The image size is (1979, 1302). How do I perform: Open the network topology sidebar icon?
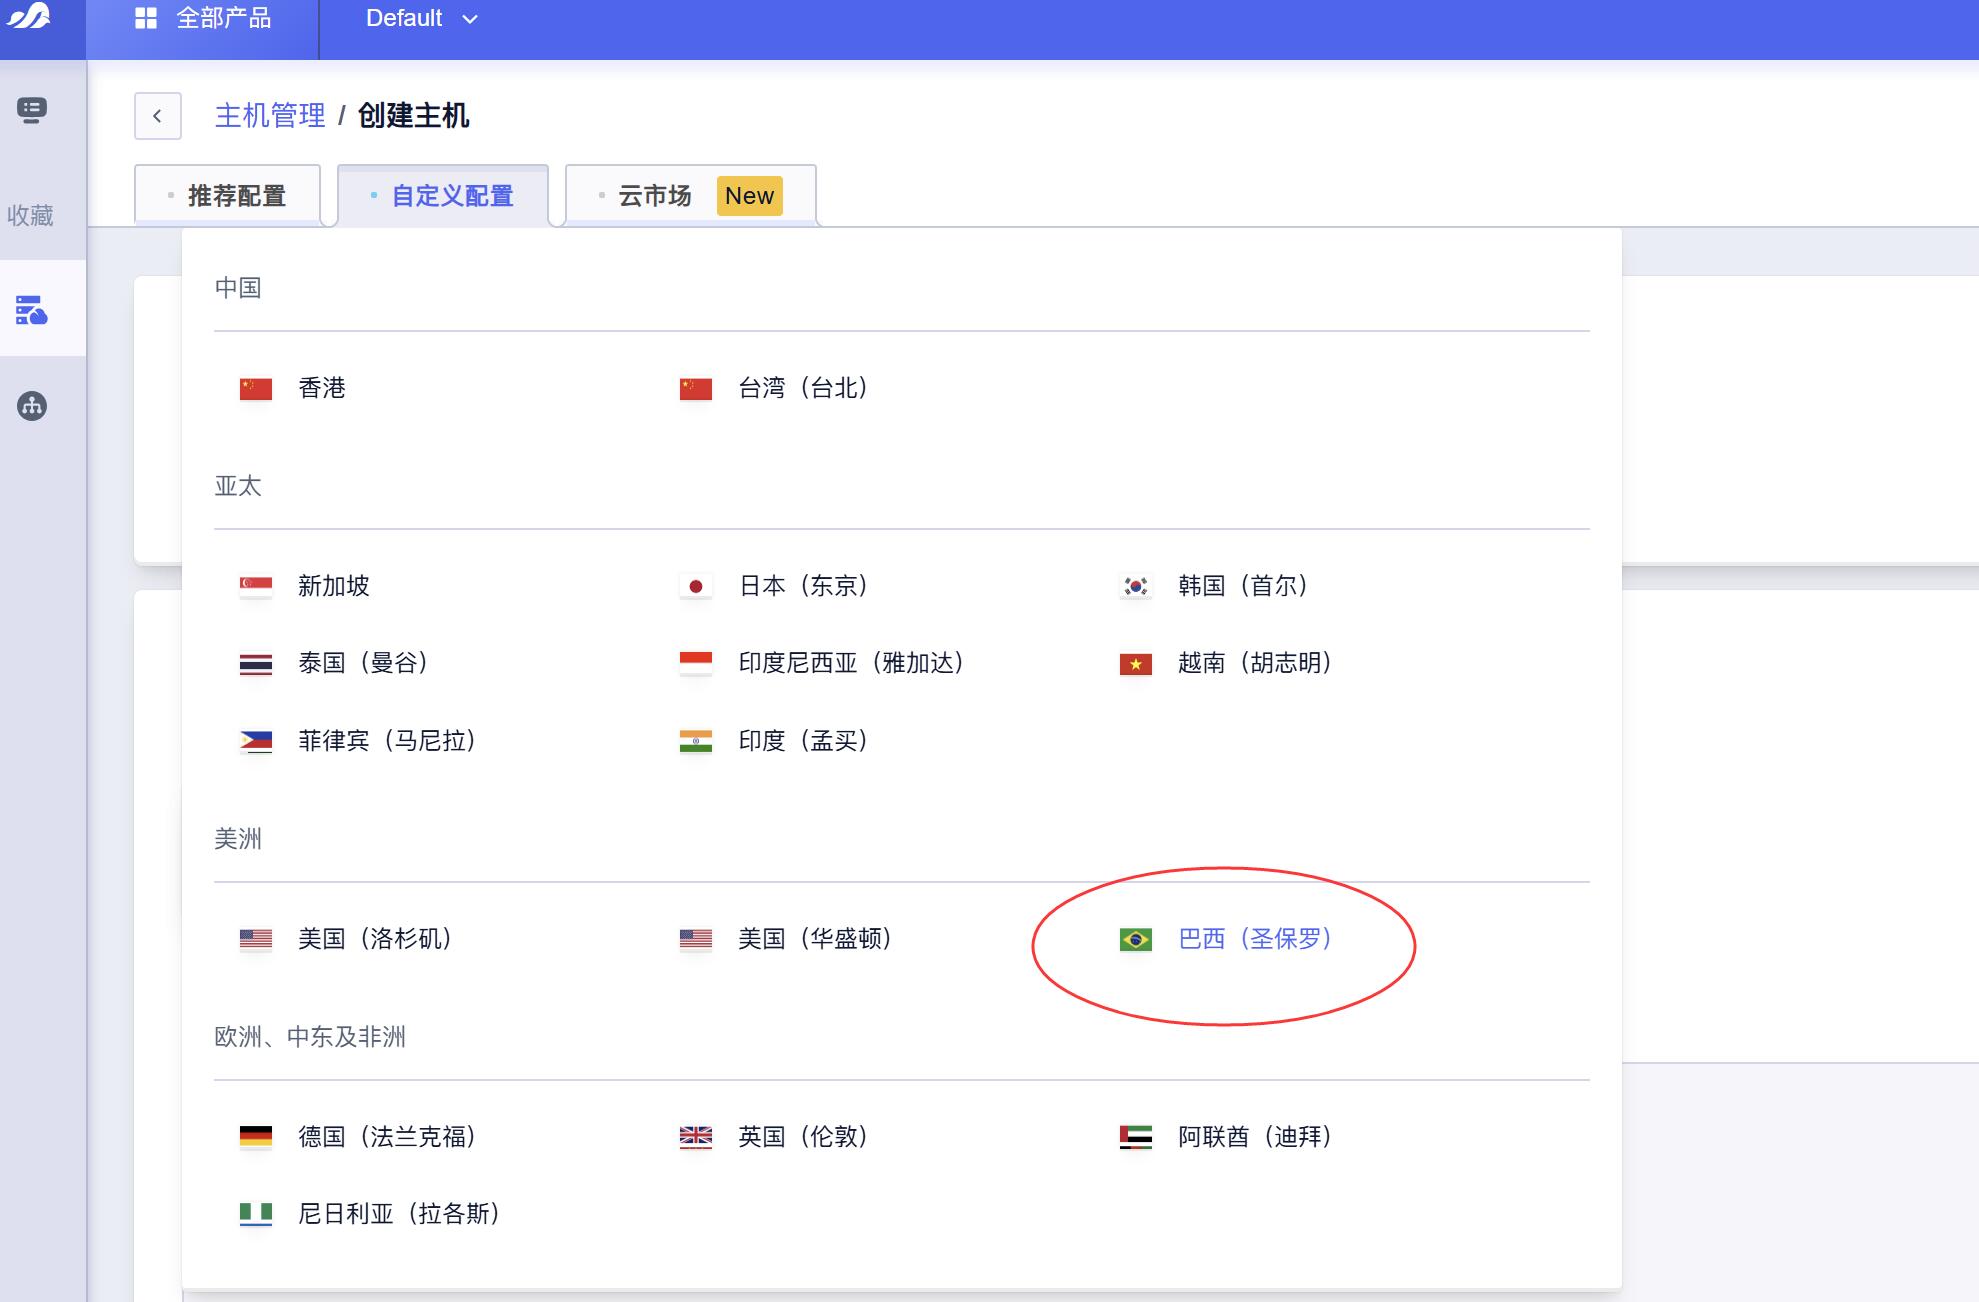coord(32,406)
